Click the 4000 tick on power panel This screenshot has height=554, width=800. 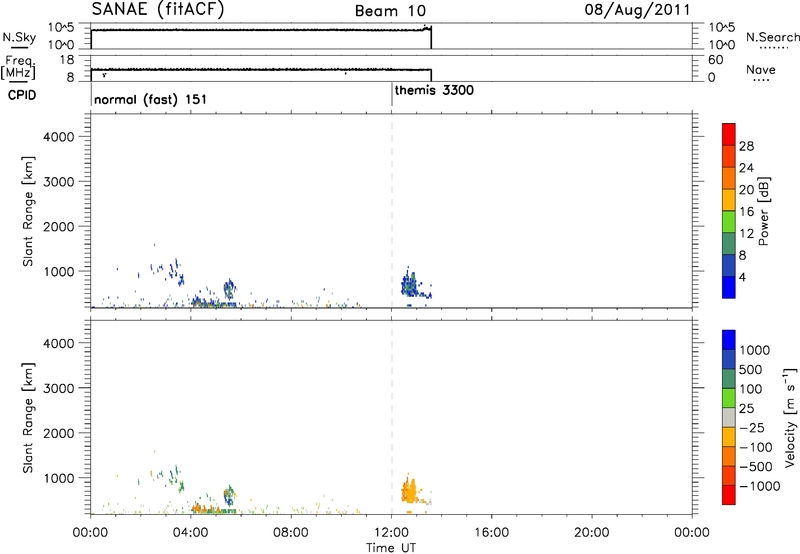pyautogui.click(x=59, y=137)
